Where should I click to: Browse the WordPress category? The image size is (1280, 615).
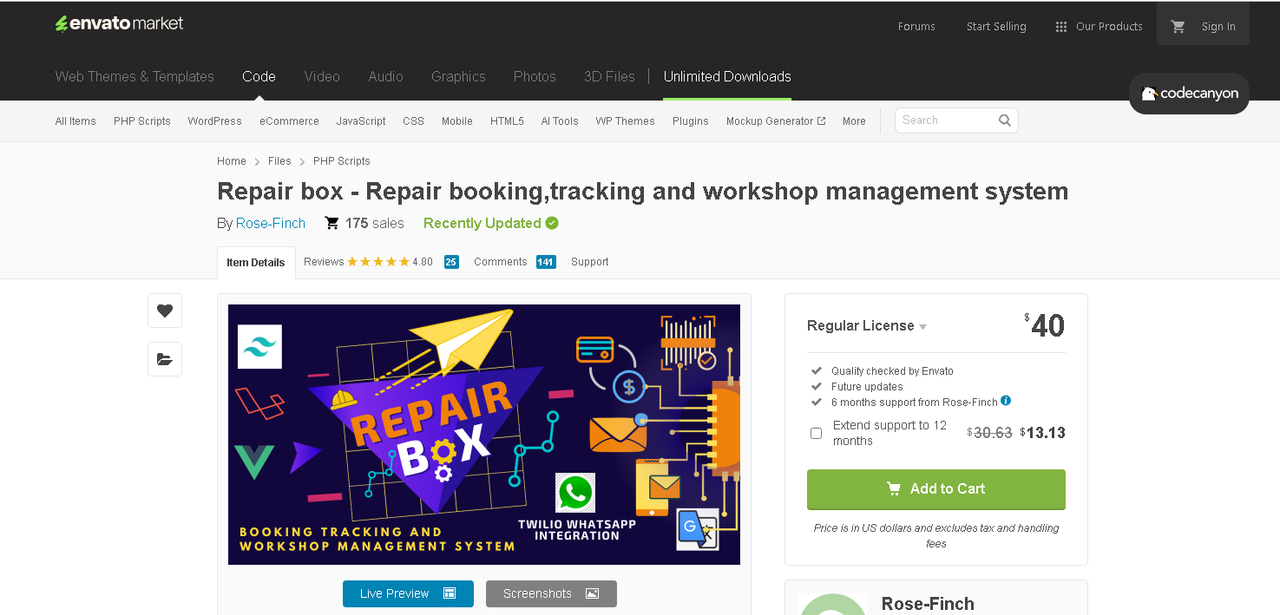(215, 121)
